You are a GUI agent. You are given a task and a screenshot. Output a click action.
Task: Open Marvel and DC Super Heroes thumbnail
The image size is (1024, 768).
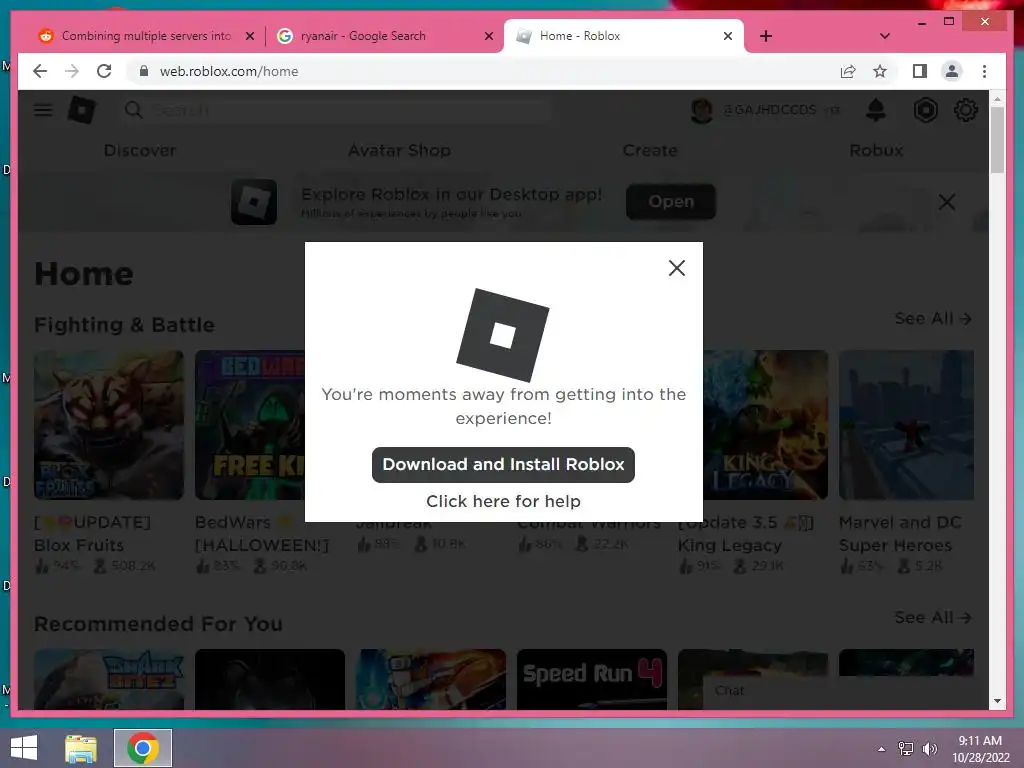[906, 425]
